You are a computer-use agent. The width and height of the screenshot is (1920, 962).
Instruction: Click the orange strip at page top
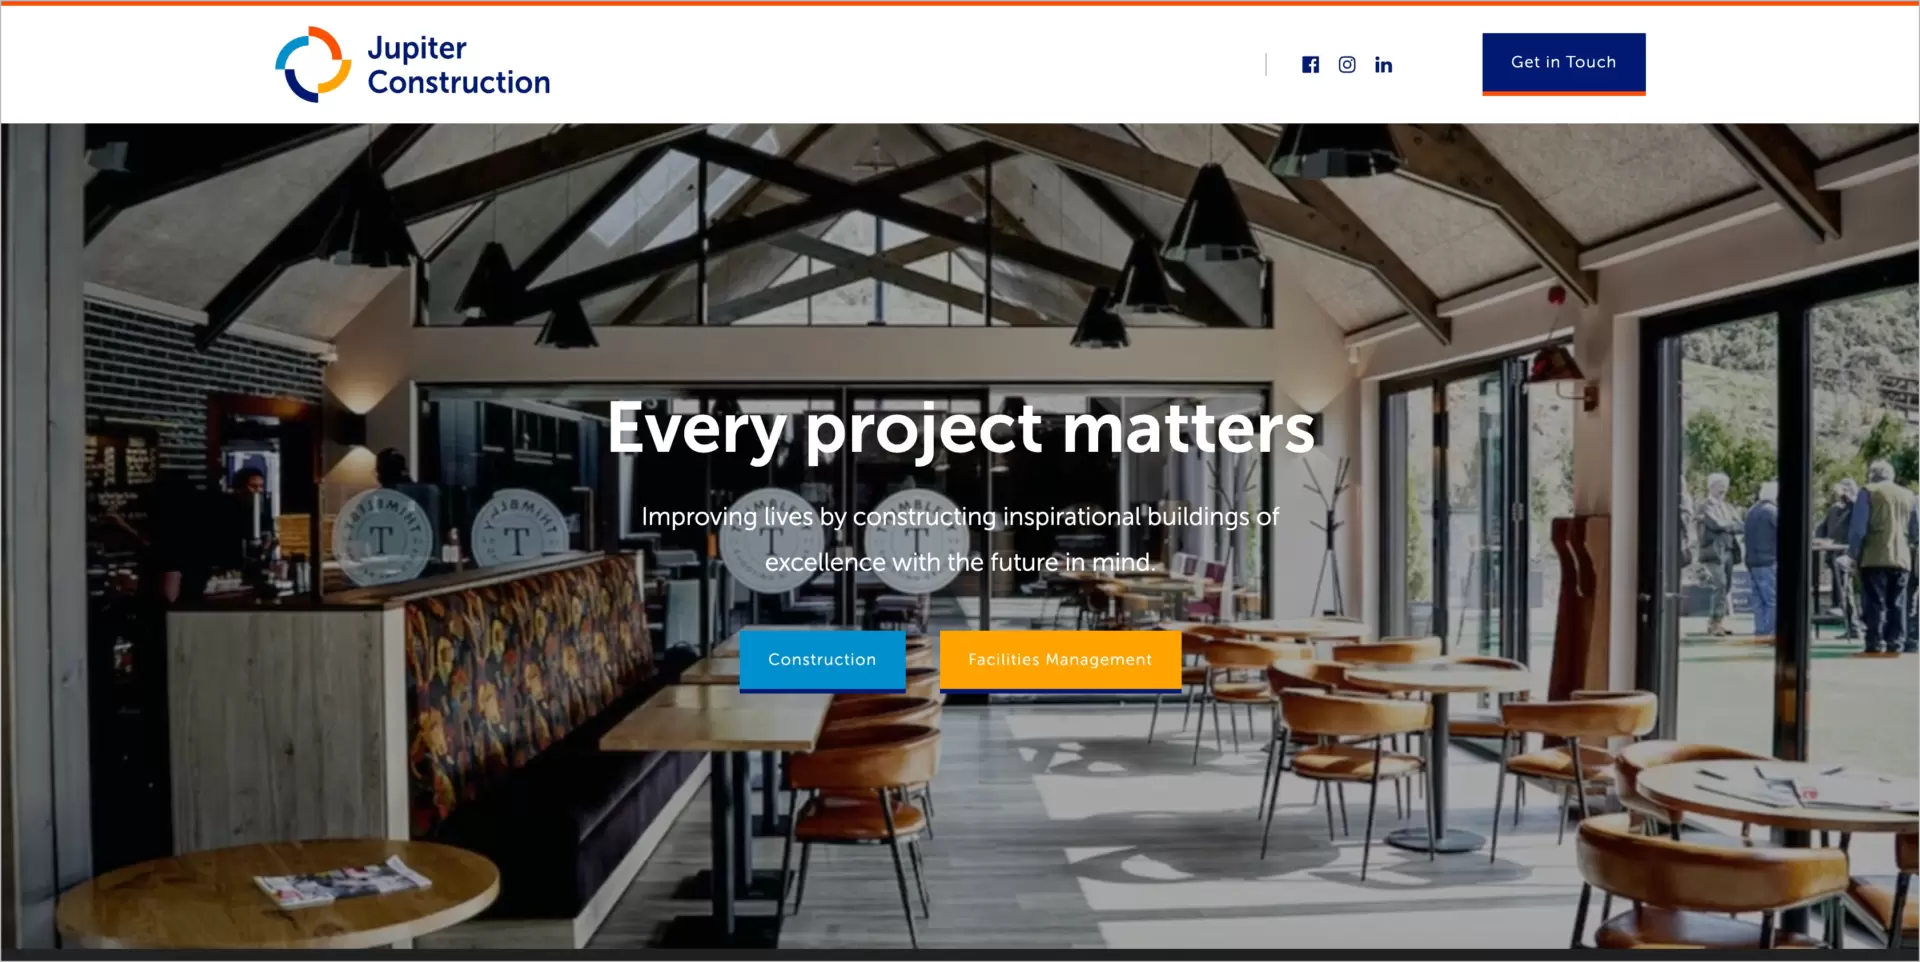(960, 3)
